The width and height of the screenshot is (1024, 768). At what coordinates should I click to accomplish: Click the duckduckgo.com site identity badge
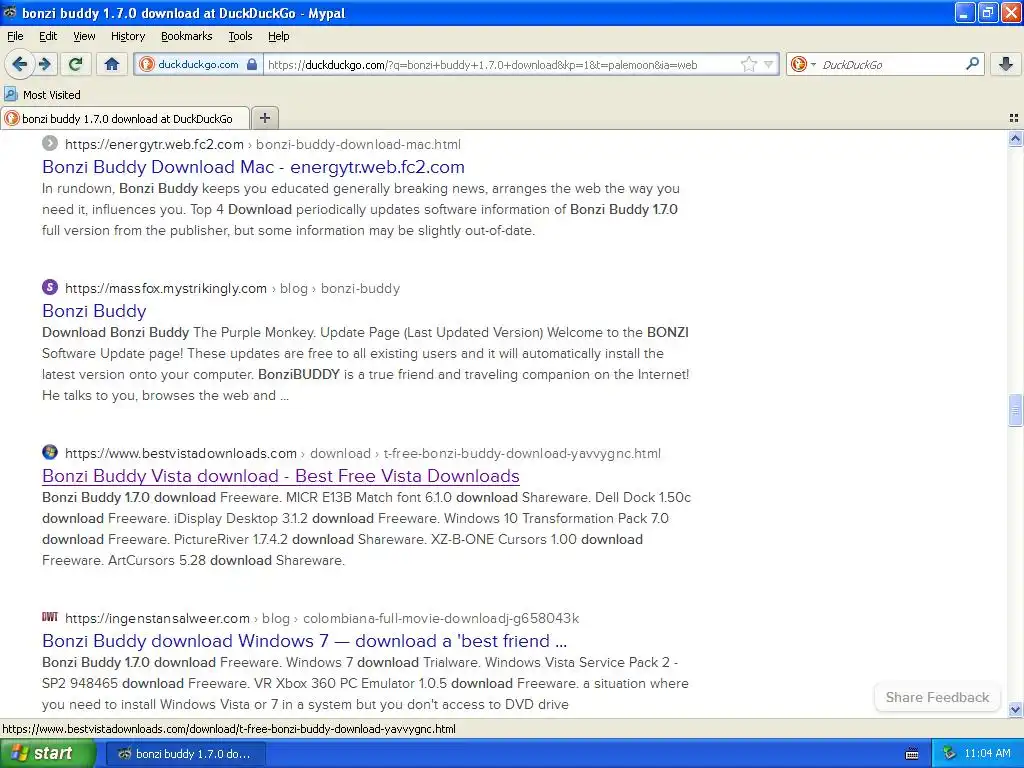pyautogui.click(x=198, y=64)
